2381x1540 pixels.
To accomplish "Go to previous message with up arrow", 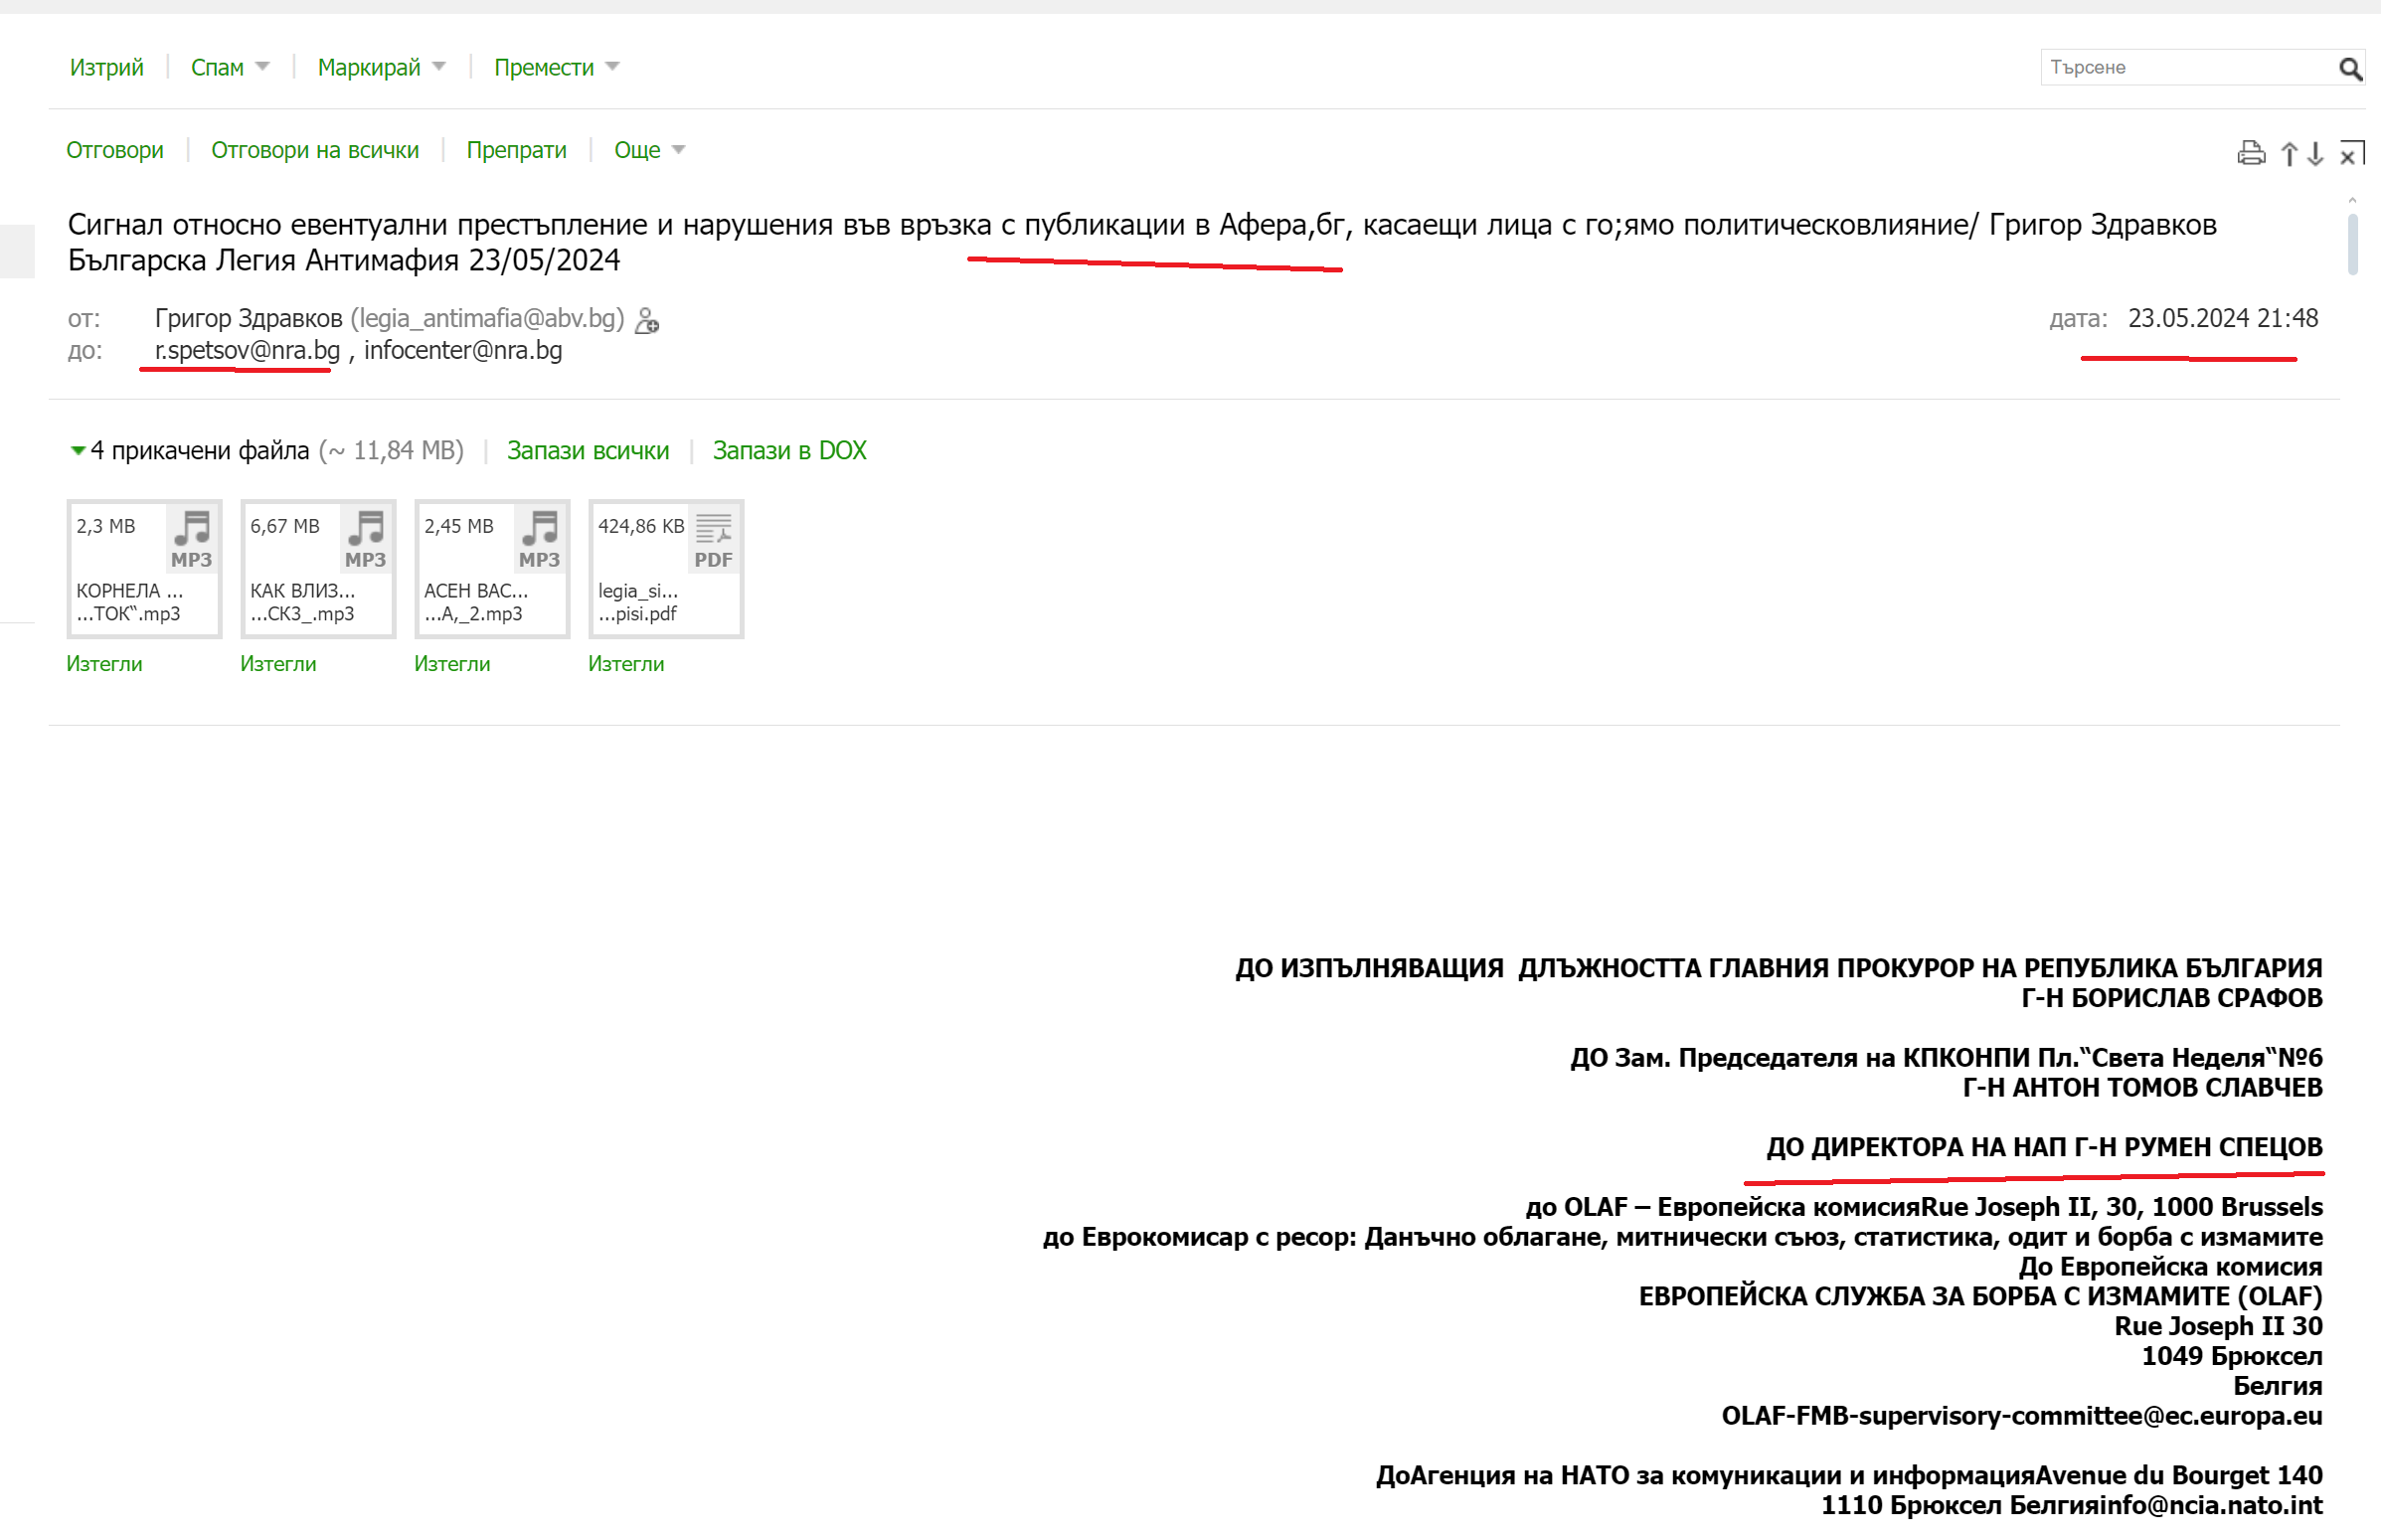I will click(x=2288, y=153).
